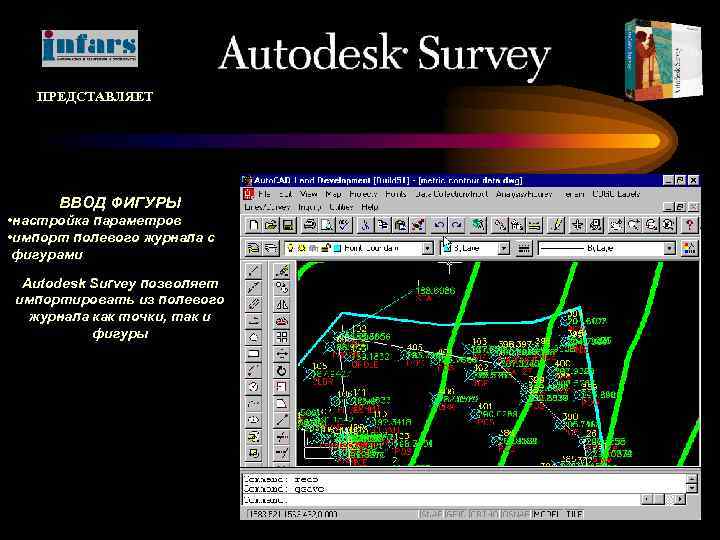Click the Zoom Previous icon
This screenshot has height=540, width=720.
668,225
